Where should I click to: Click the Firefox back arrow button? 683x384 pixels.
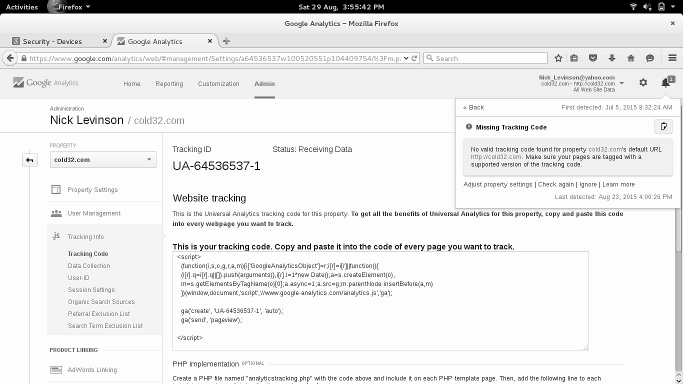(x=10, y=58)
